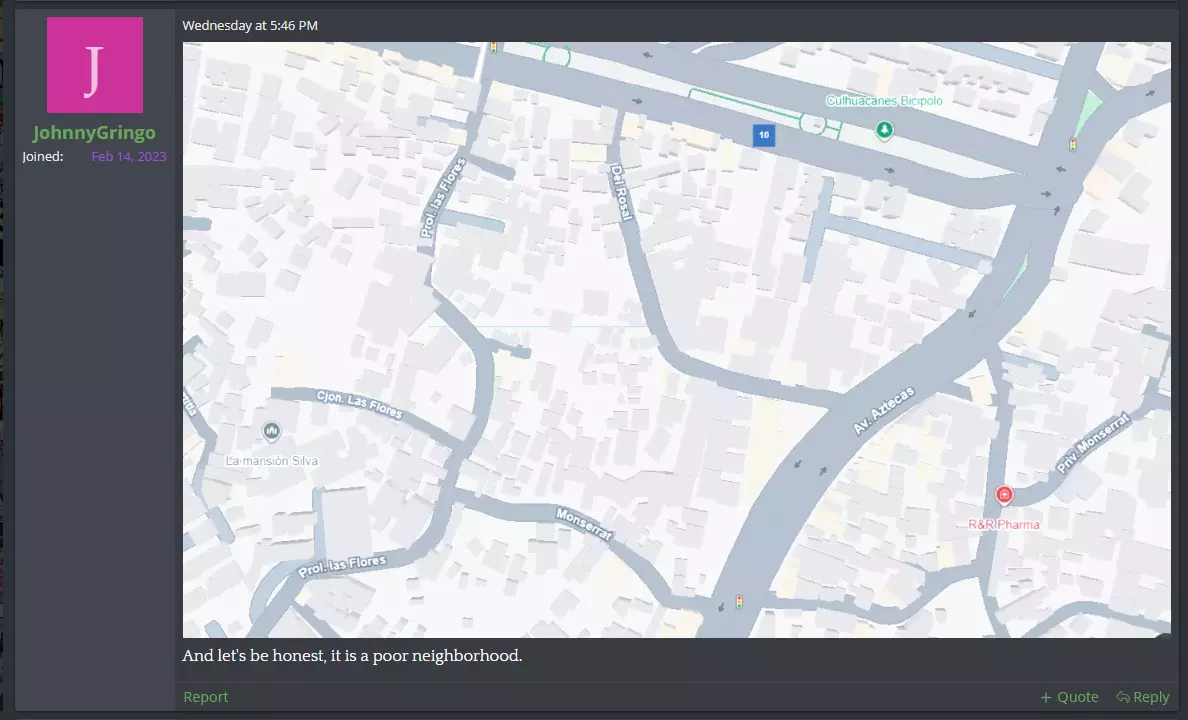1188x720 pixels.
Task: Report this post
Action: (x=205, y=697)
